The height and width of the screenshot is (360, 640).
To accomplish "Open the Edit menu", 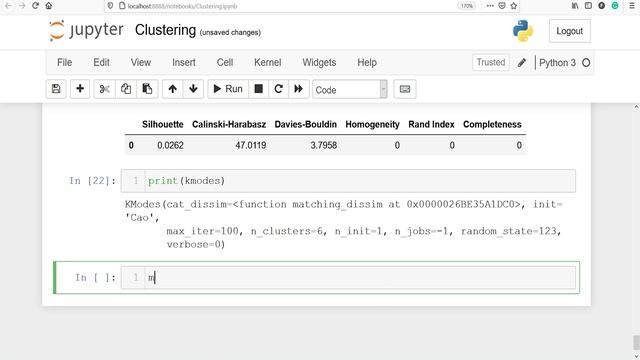I will point(101,62).
